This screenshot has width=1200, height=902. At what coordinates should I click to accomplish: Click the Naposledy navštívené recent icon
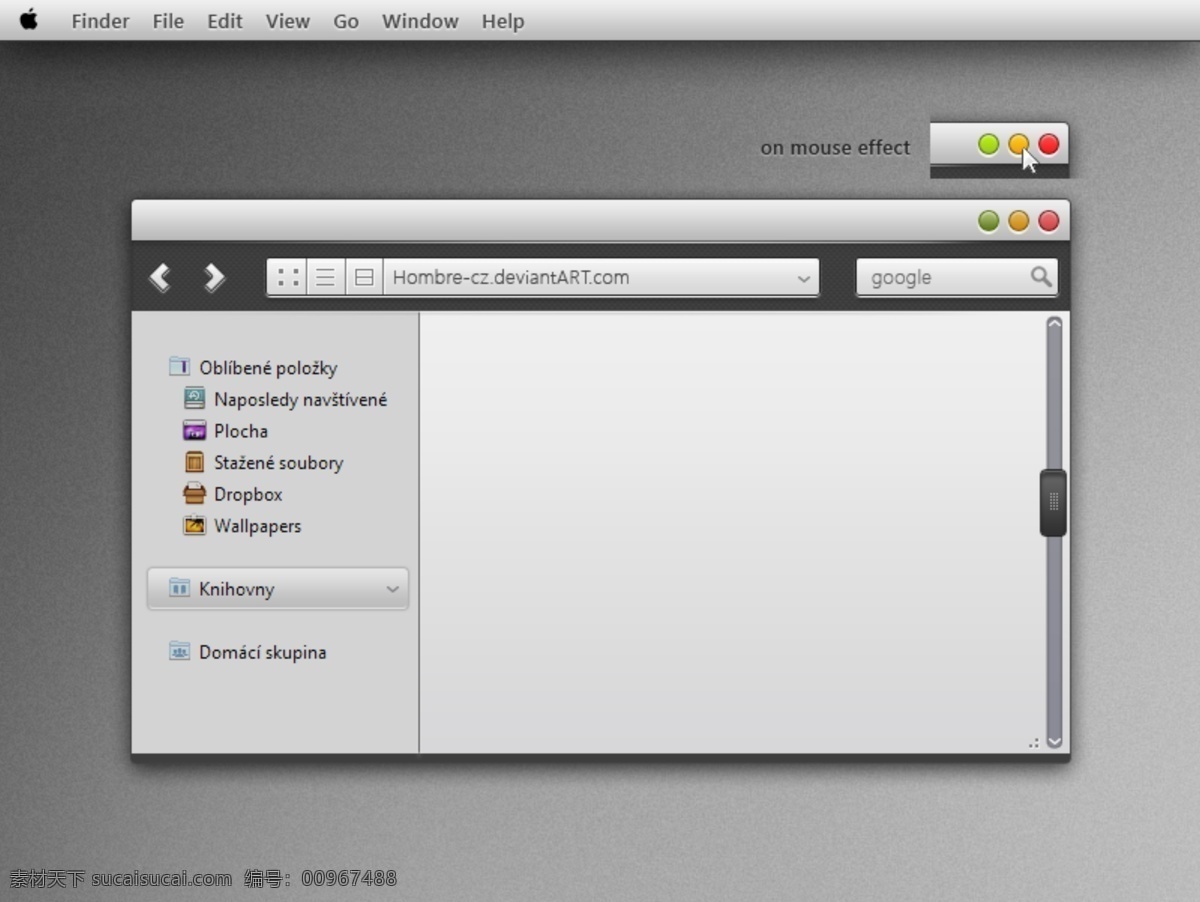click(x=194, y=398)
